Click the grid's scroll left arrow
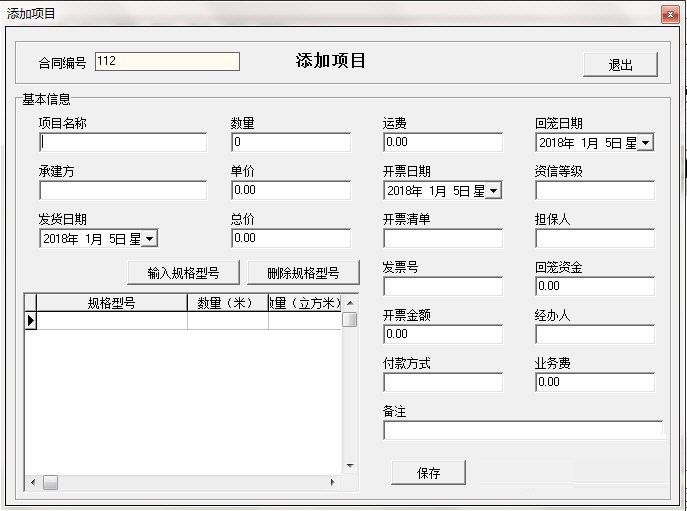 (x=33, y=483)
